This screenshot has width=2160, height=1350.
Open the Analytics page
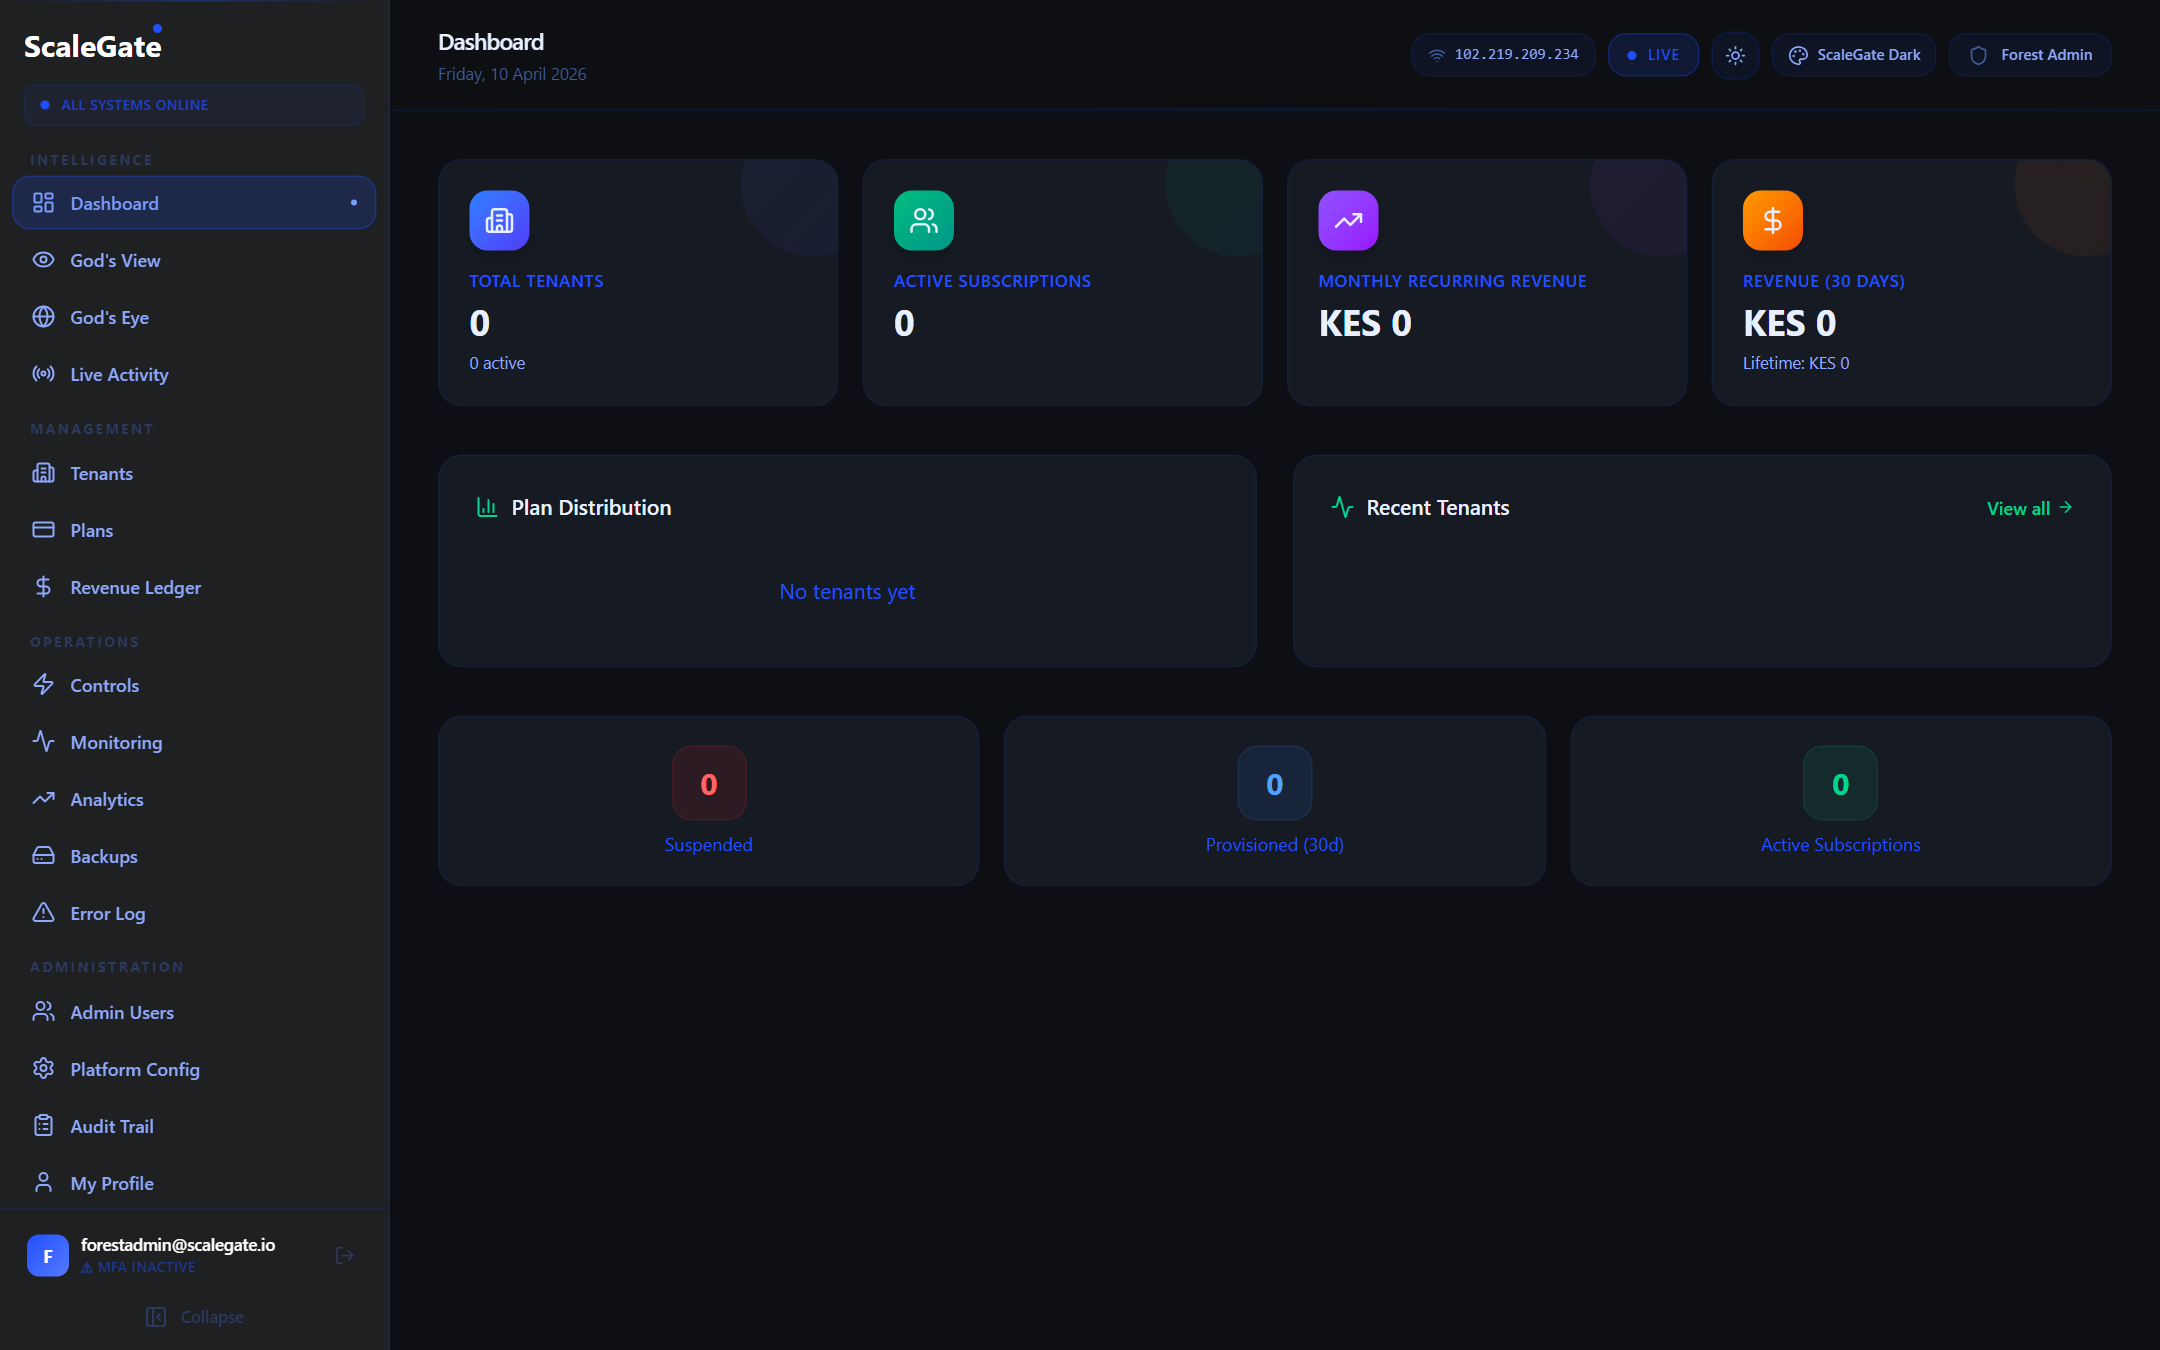pyautogui.click(x=106, y=799)
